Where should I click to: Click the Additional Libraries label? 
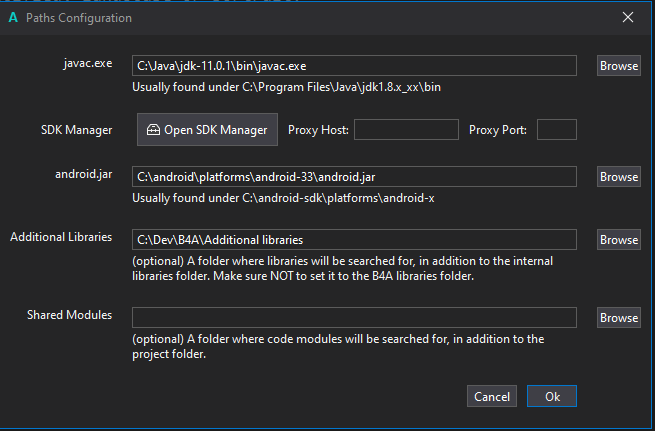[61, 237]
